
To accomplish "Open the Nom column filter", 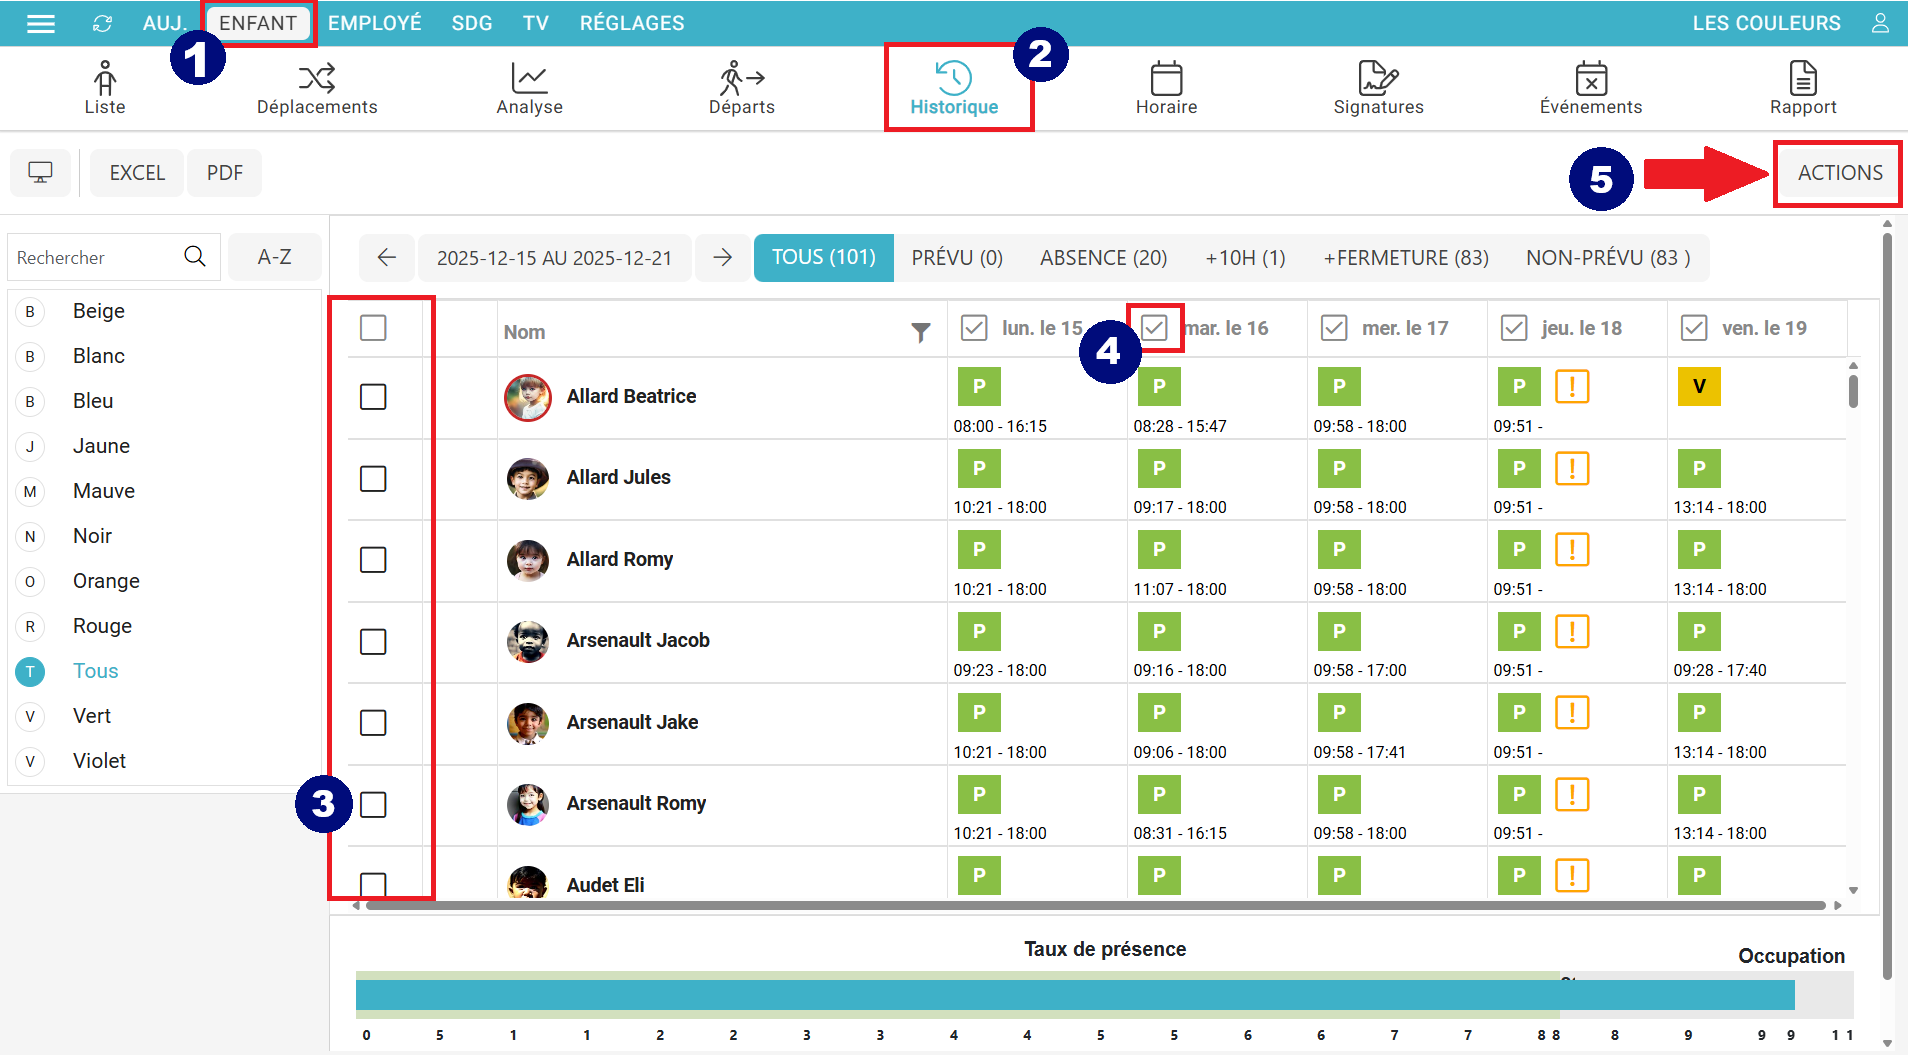I will (920, 332).
